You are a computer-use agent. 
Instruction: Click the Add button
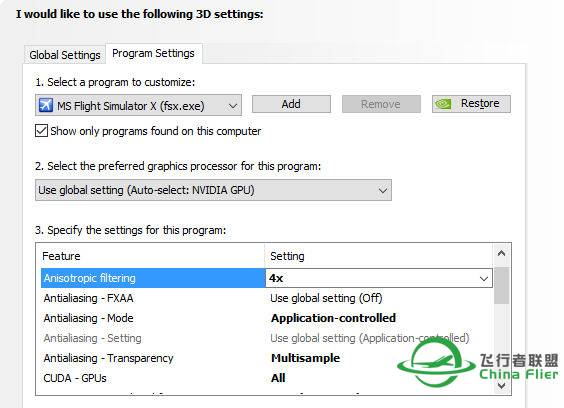291,104
